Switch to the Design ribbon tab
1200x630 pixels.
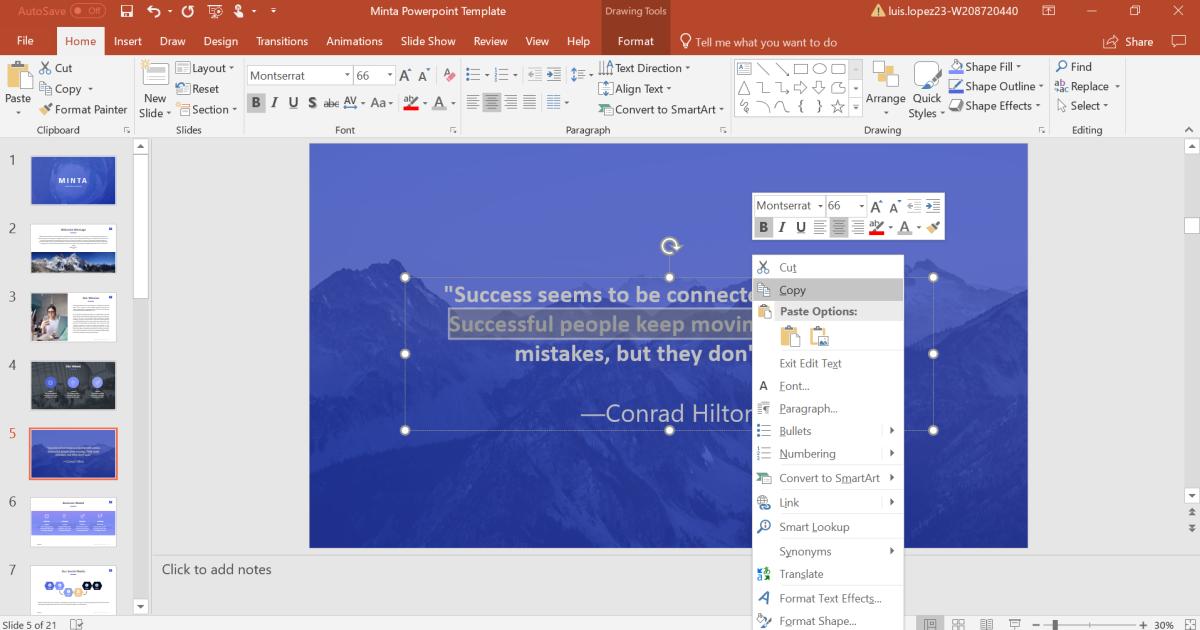220,41
